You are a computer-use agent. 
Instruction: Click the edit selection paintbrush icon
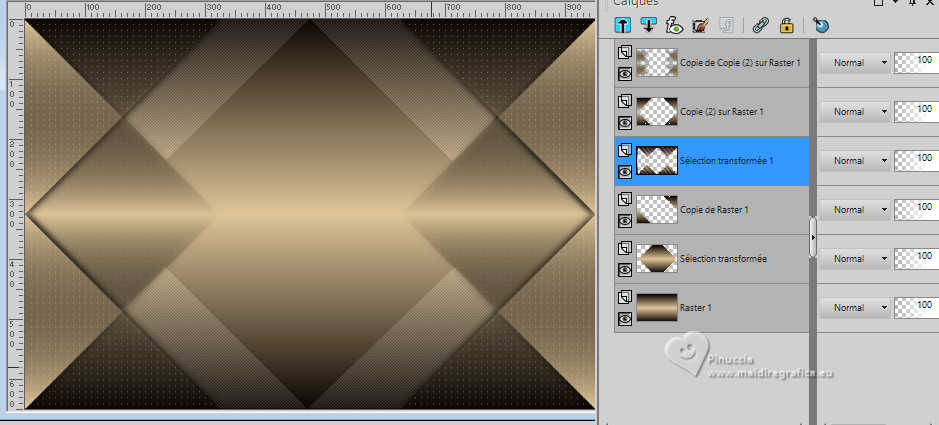pos(700,26)
